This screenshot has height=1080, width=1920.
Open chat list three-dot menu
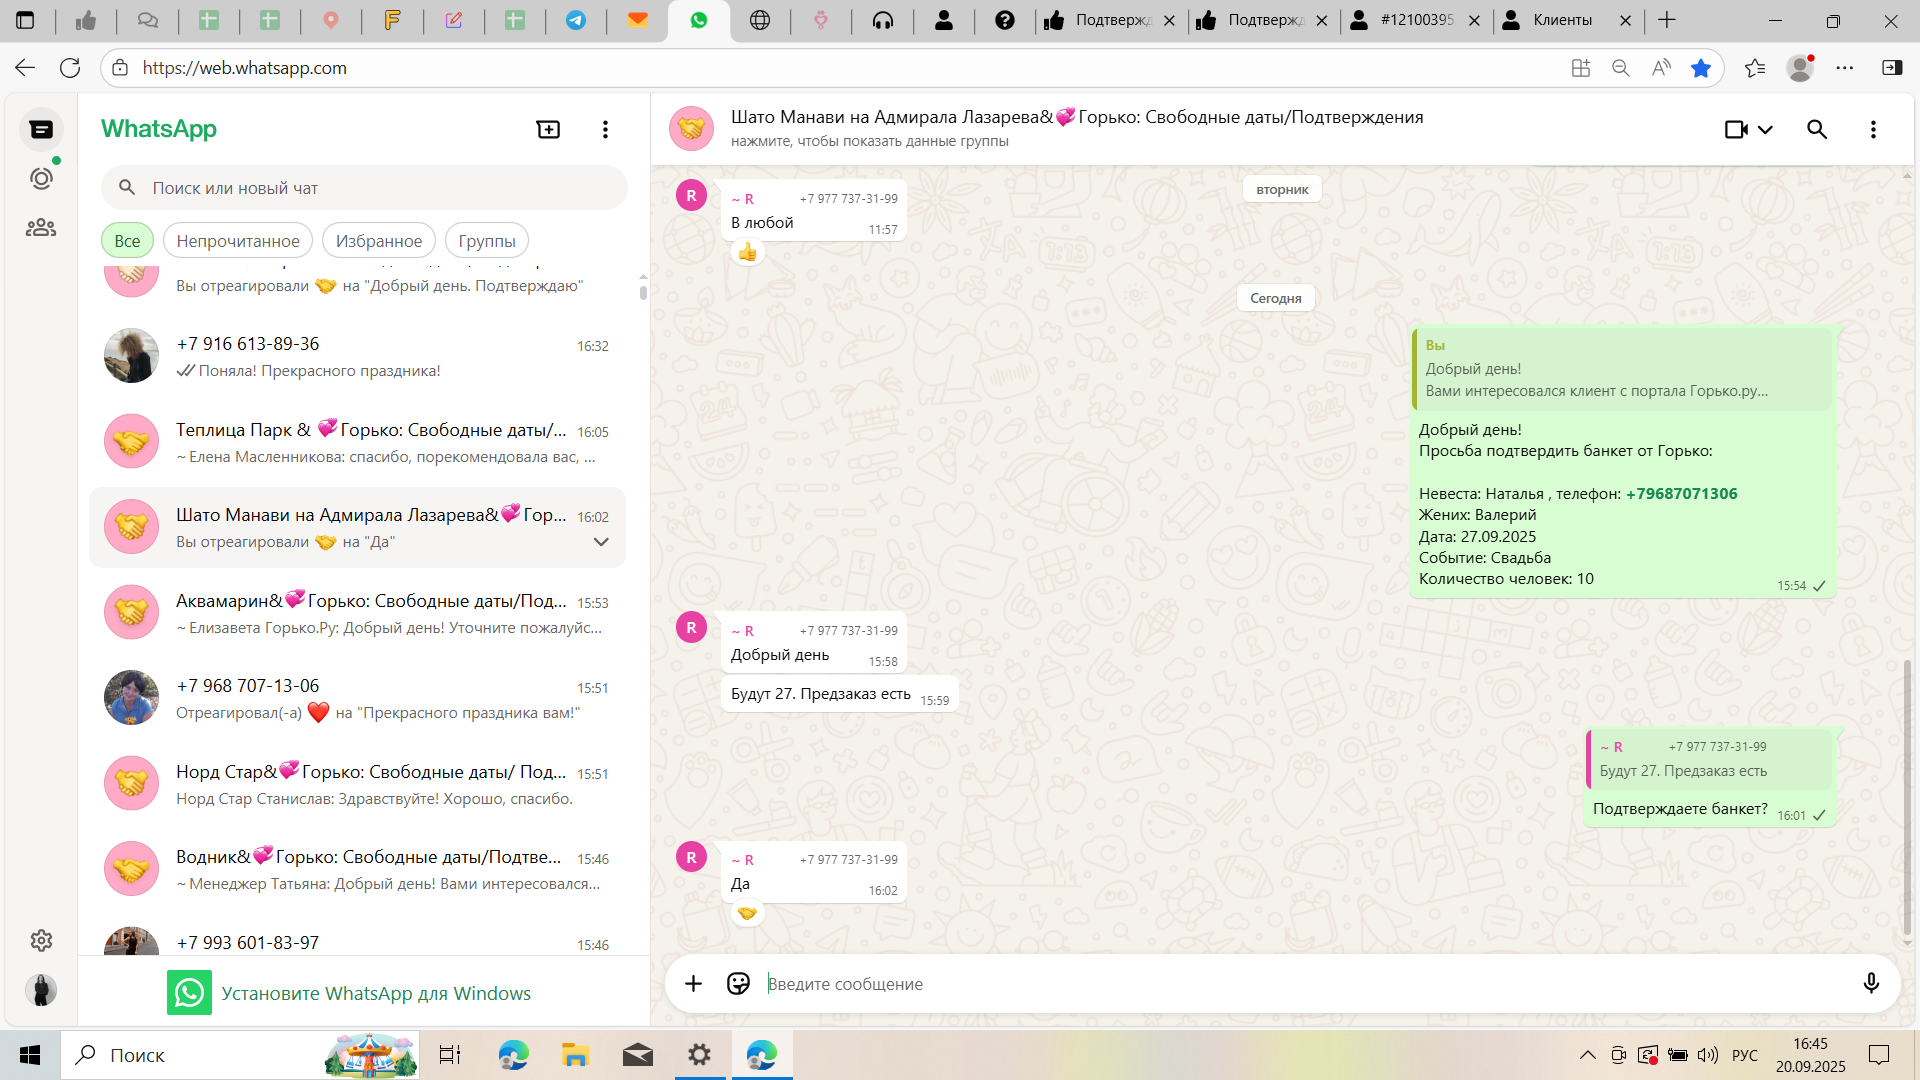[x=605, y=129]
